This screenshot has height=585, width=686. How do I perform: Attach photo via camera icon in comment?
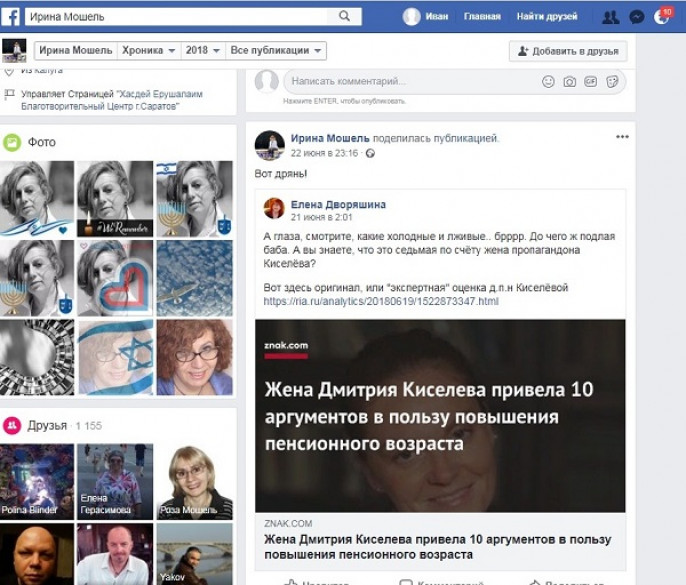[569, 81]
